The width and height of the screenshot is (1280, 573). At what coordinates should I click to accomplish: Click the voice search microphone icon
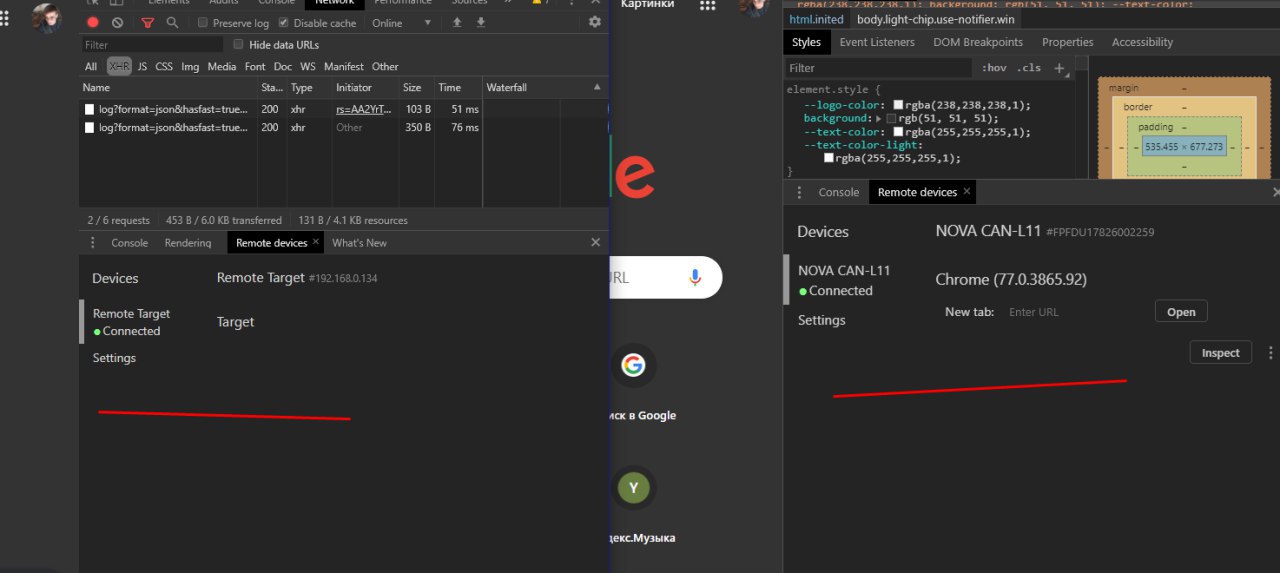point(695,278)
